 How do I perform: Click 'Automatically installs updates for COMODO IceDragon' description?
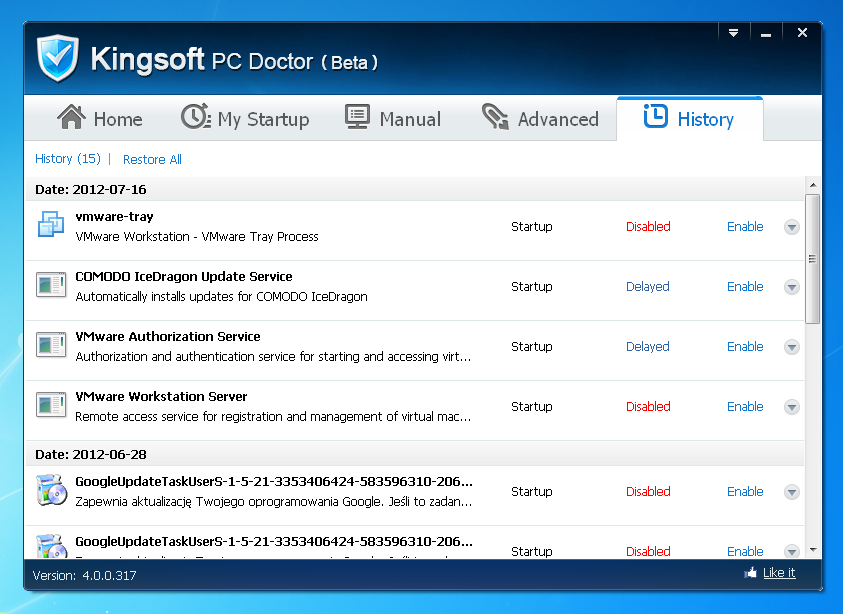(x=222, y=297)
